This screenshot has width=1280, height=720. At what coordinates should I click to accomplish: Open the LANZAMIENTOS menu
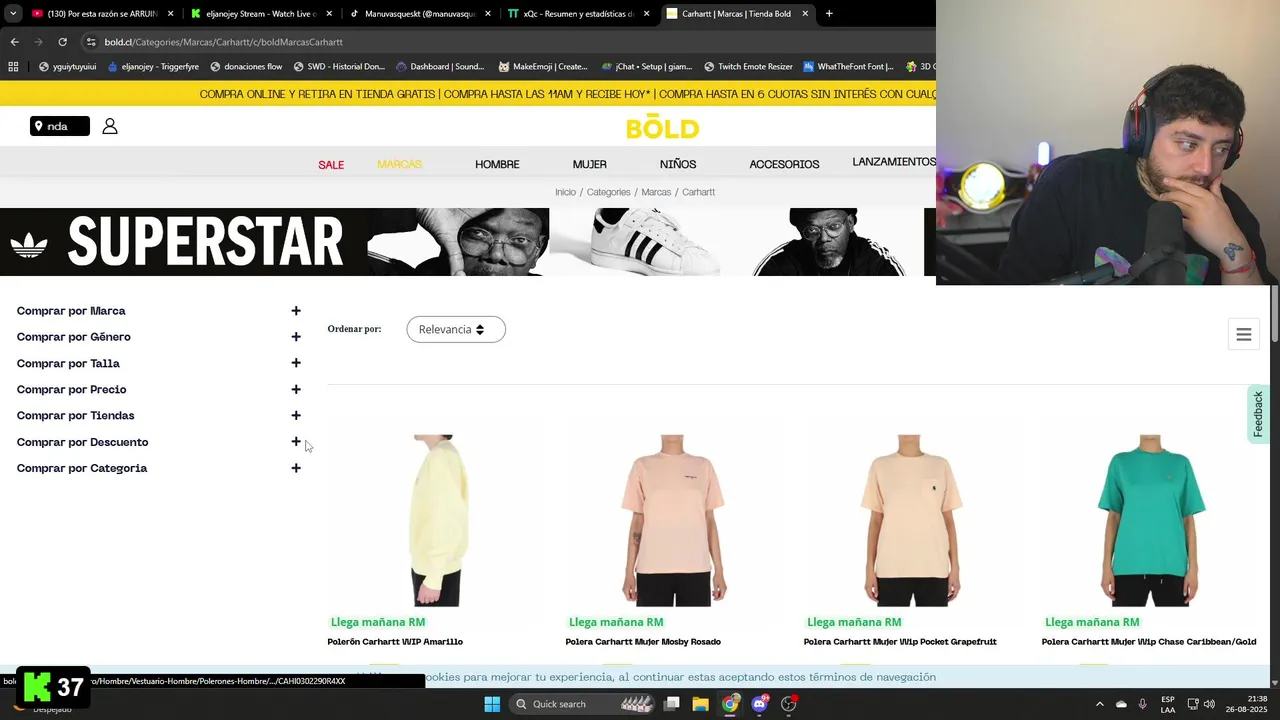(894, 162)
